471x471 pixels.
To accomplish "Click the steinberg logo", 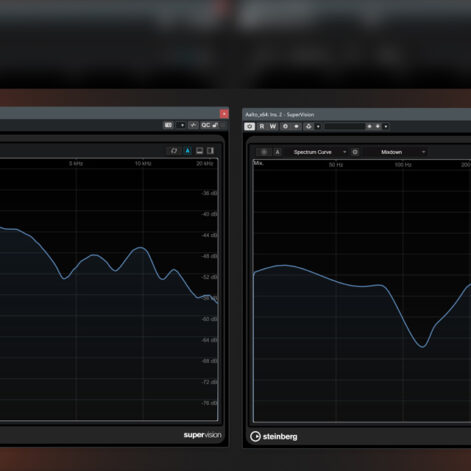I will coord(274,436).
